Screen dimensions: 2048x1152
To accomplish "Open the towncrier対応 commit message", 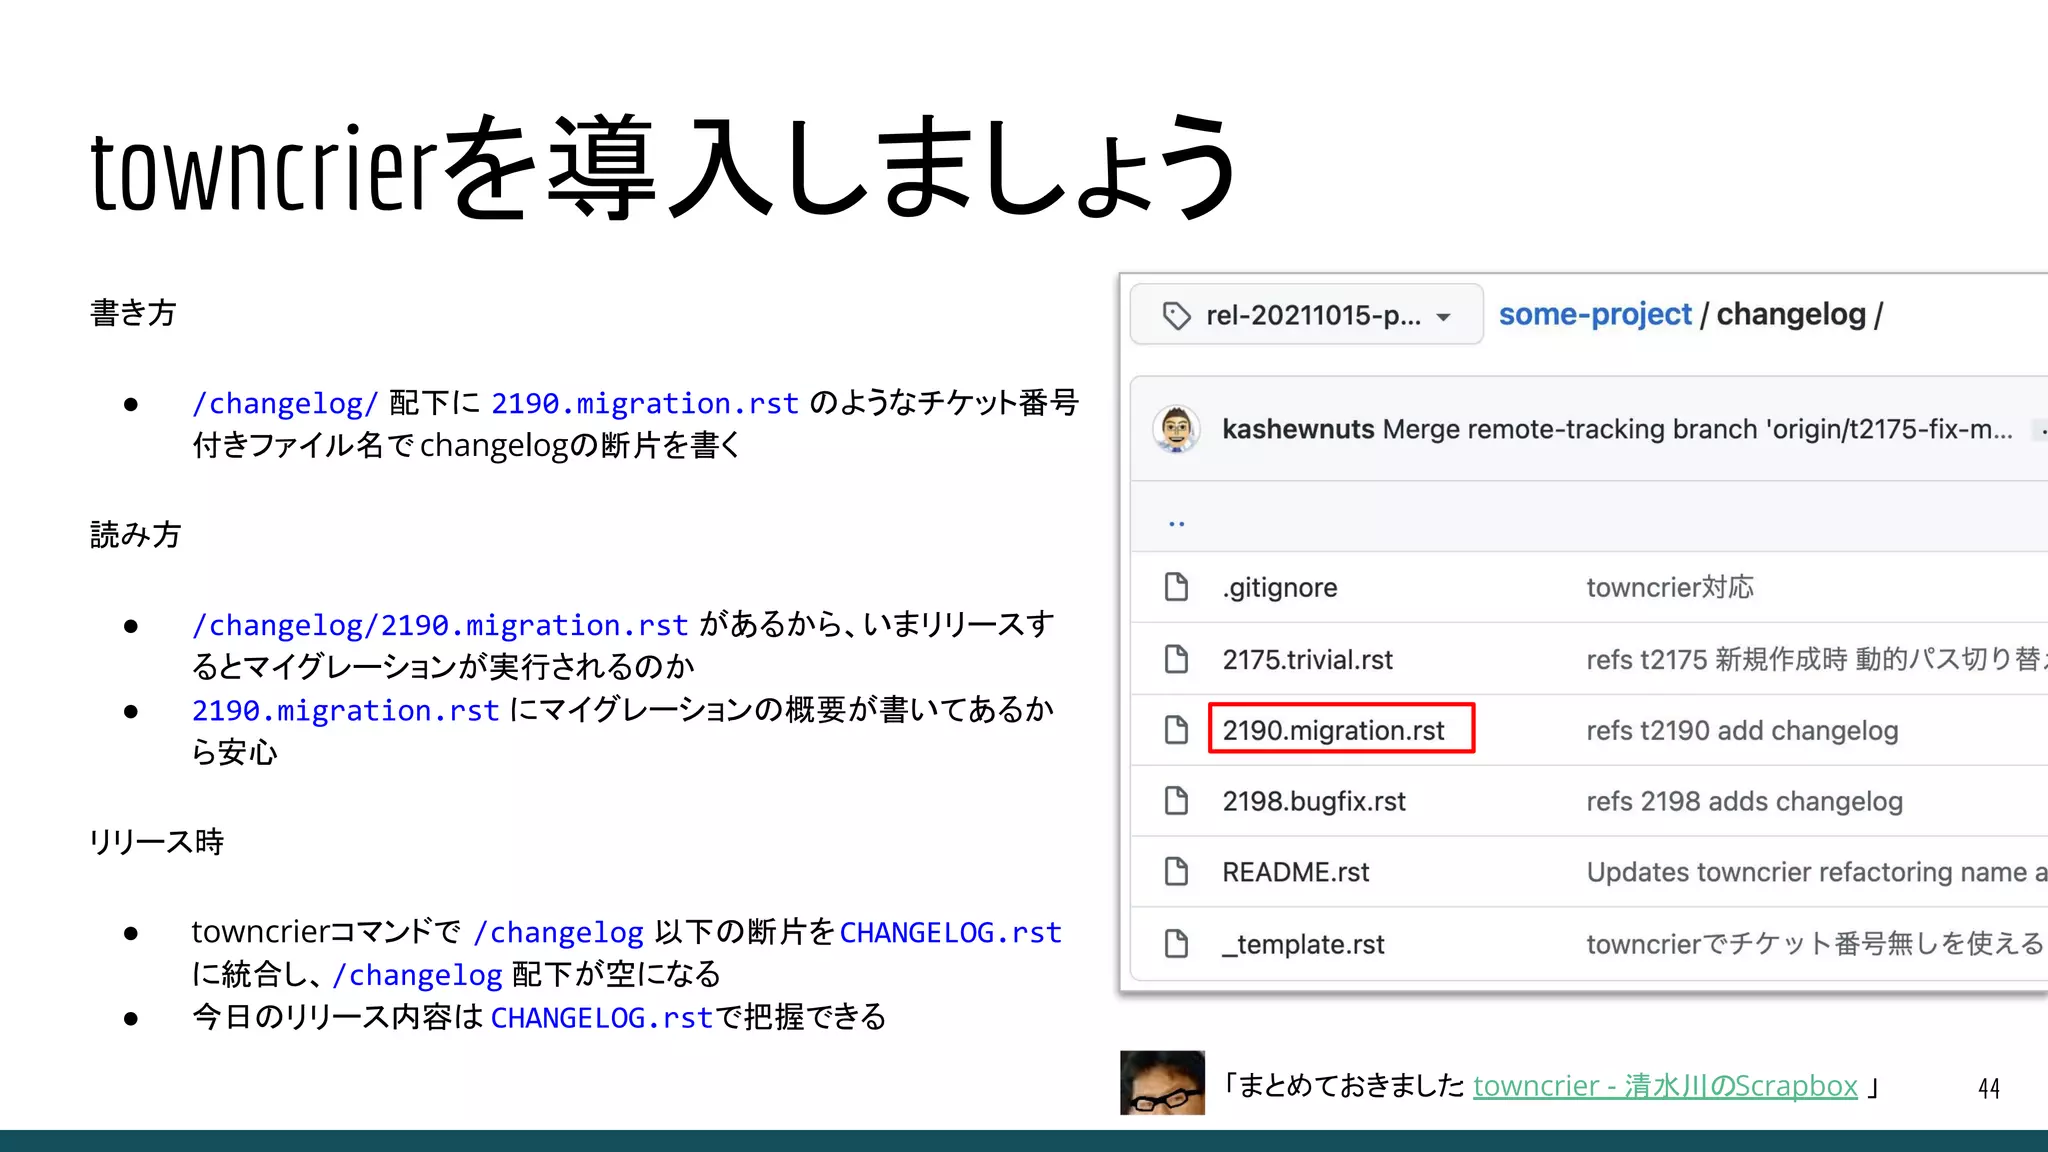I will [x=1669, y=587].
